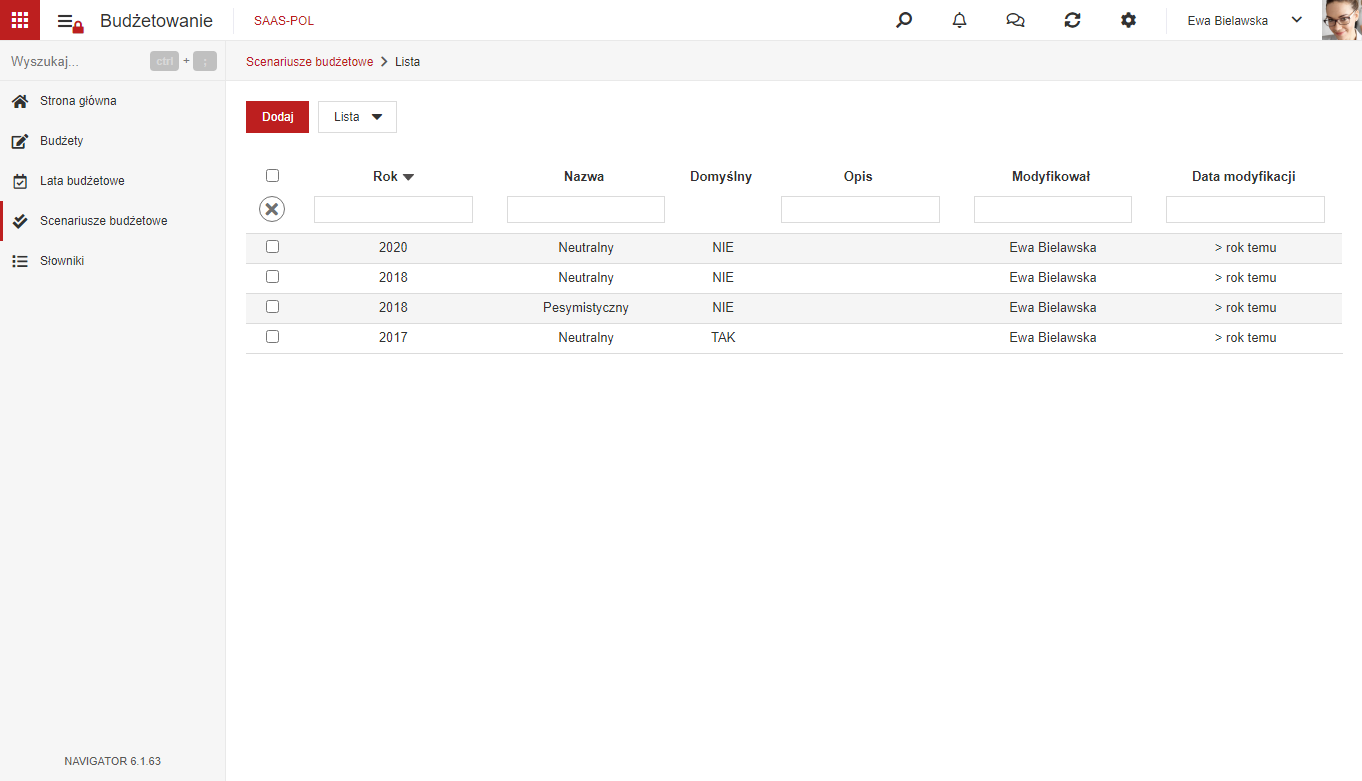Screen dimensions: 1362x781
Task: Open the user profile photo thumbnail
Action: [x=1342, y=20]
